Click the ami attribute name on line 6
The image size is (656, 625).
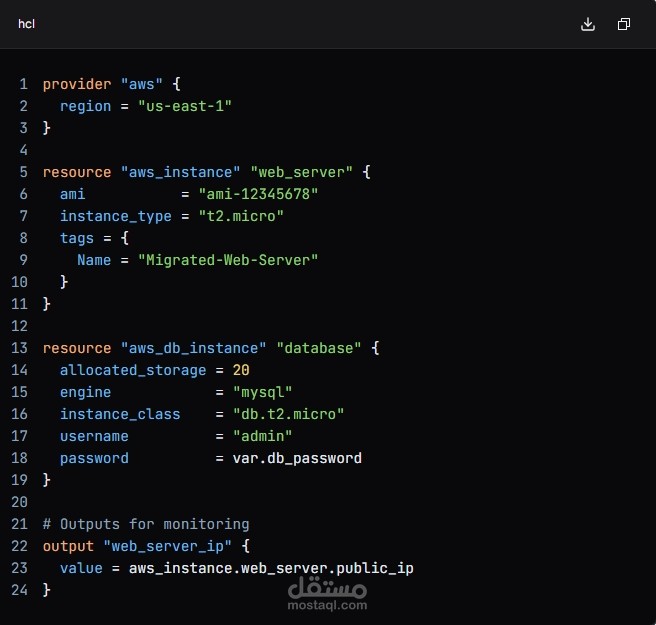(x=72, y=194)
